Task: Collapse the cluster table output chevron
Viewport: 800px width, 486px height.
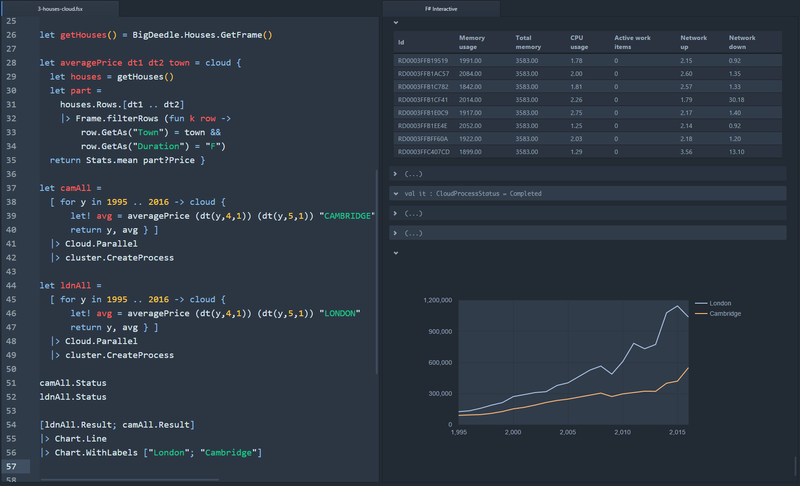Action: 395,22
